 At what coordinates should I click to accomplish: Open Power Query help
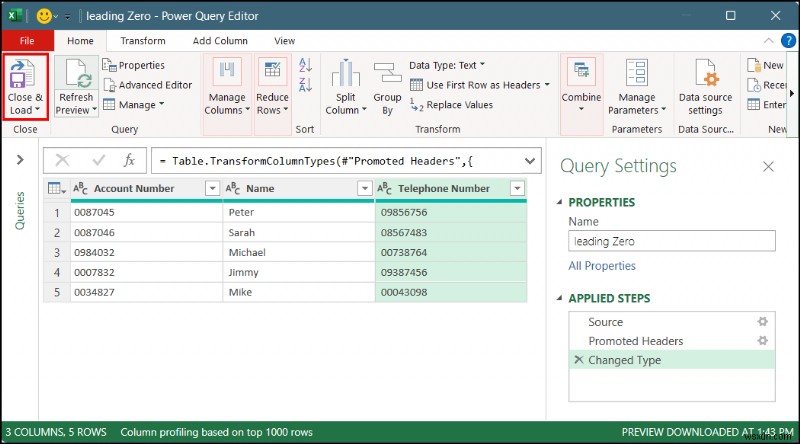tap(788, 40)
